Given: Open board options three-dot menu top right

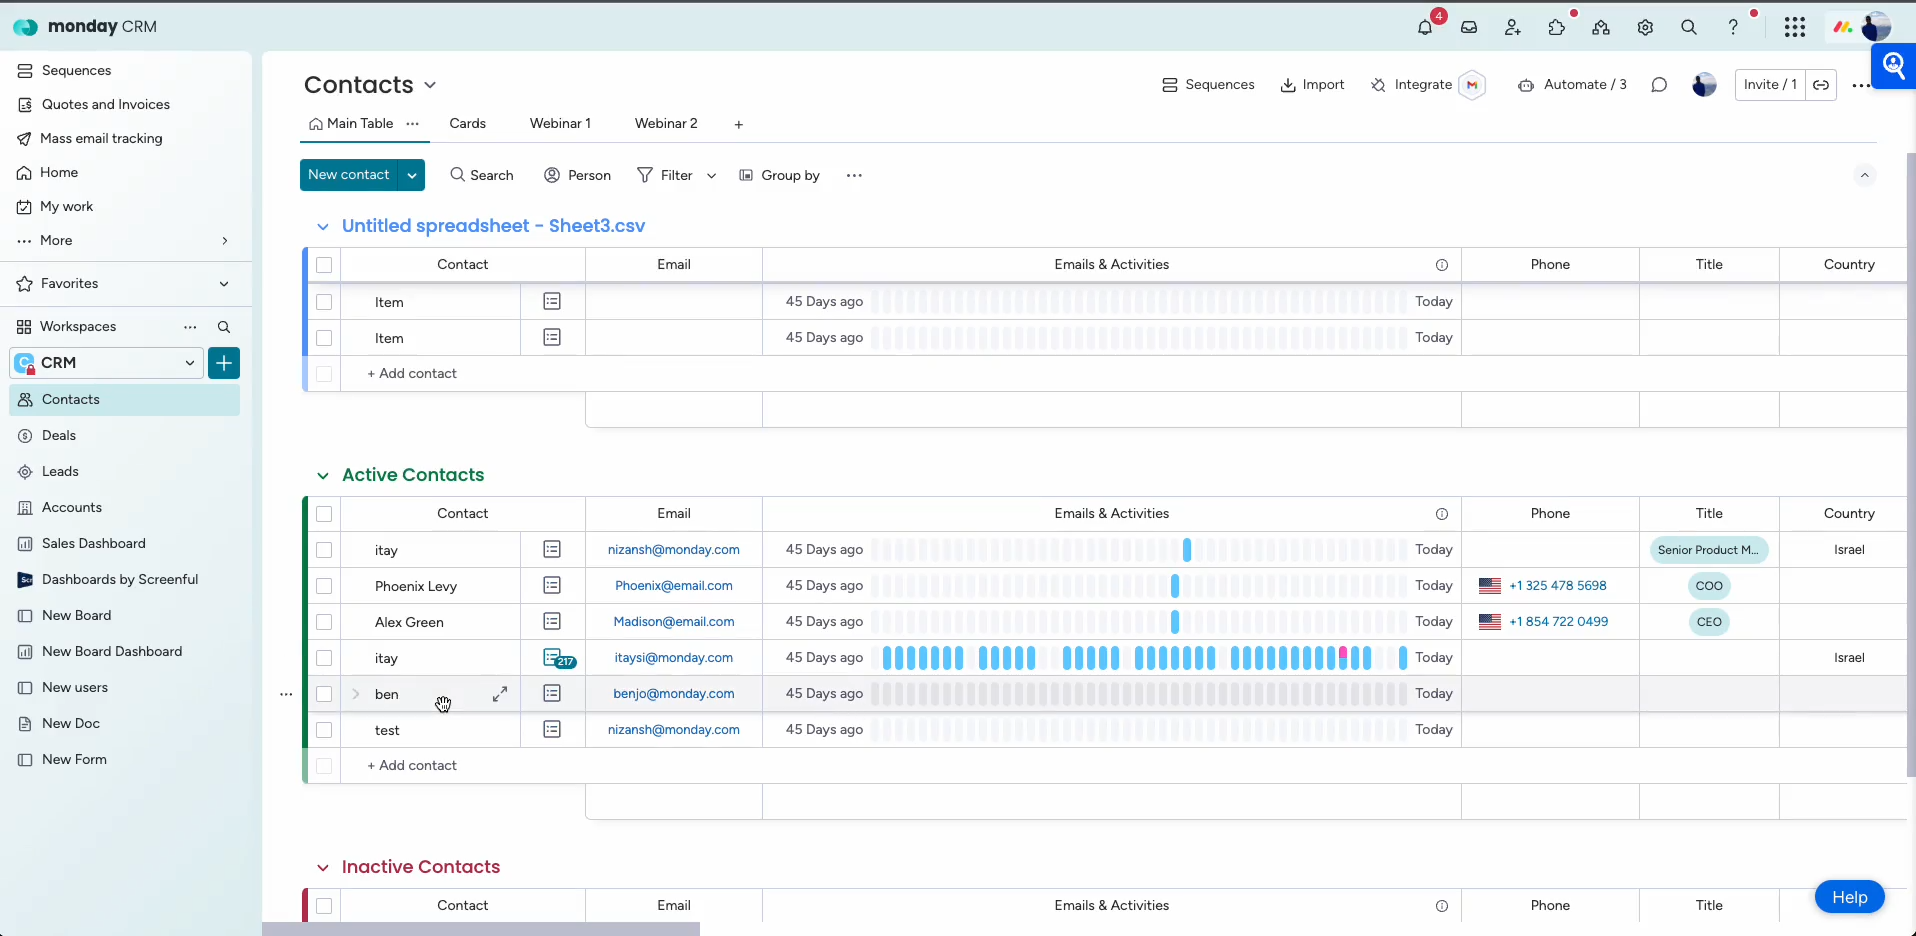Looking at the screenshot, I should coord(1861,86).
